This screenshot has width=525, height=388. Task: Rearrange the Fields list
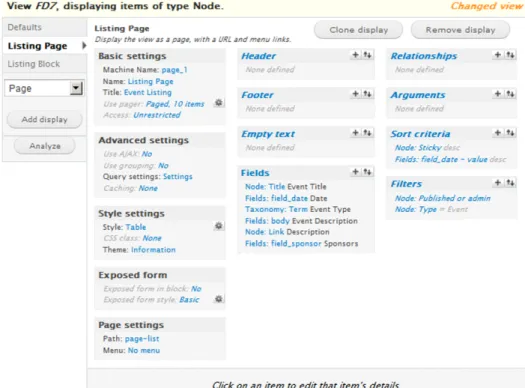pyautogui.click(x=367, y=172)
